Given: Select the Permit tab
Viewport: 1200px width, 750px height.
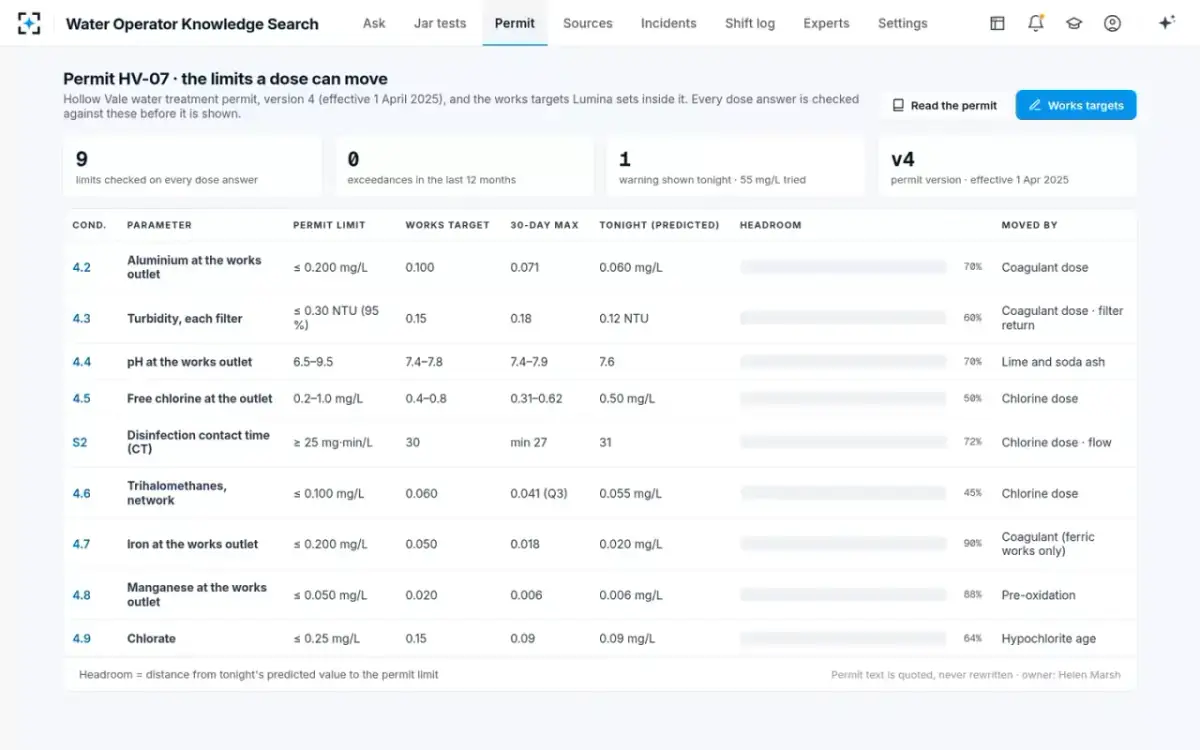Looking at the screenshot, I should [x=515, y=23].
